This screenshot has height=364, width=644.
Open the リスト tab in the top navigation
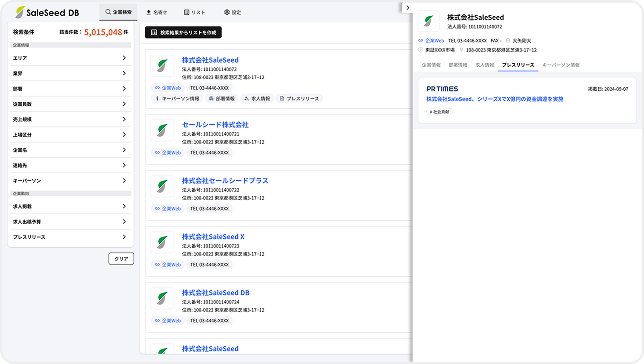coord(194,12)
